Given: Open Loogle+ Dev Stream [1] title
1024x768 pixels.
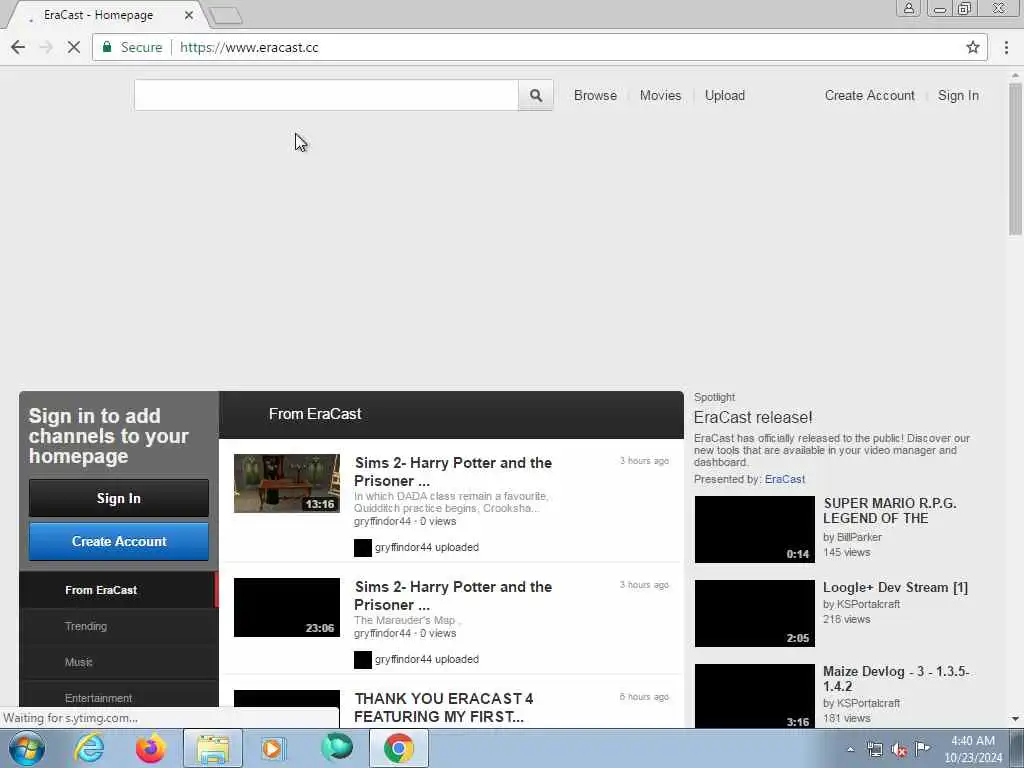Looking at the screenshot, I should point(895,587).
